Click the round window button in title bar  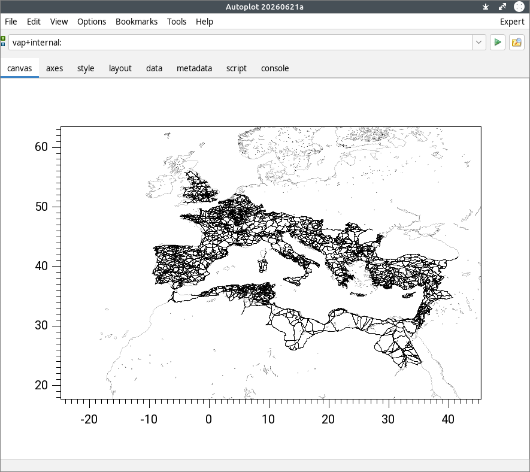pyautogui.click(x=519, y=7)
